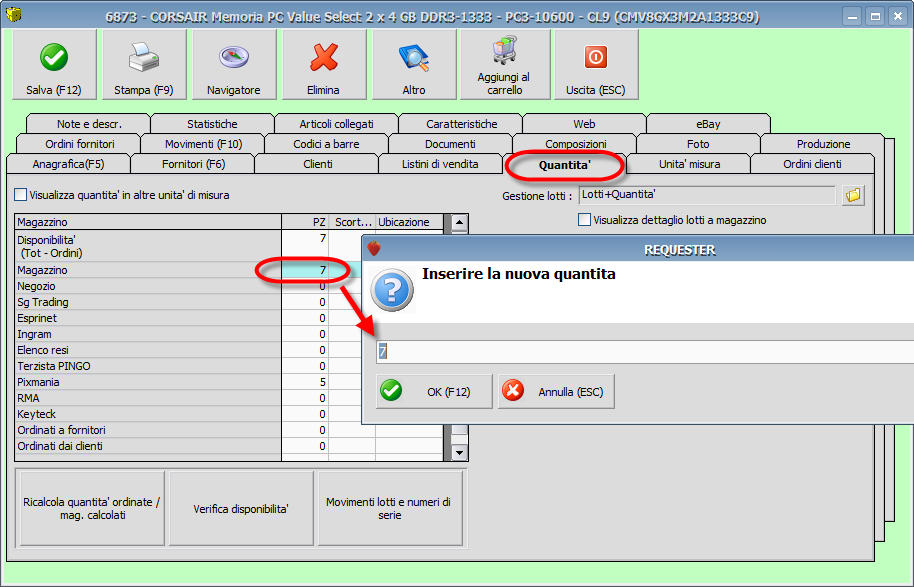
Task: Open the Web tab
Action: point(584,124)
